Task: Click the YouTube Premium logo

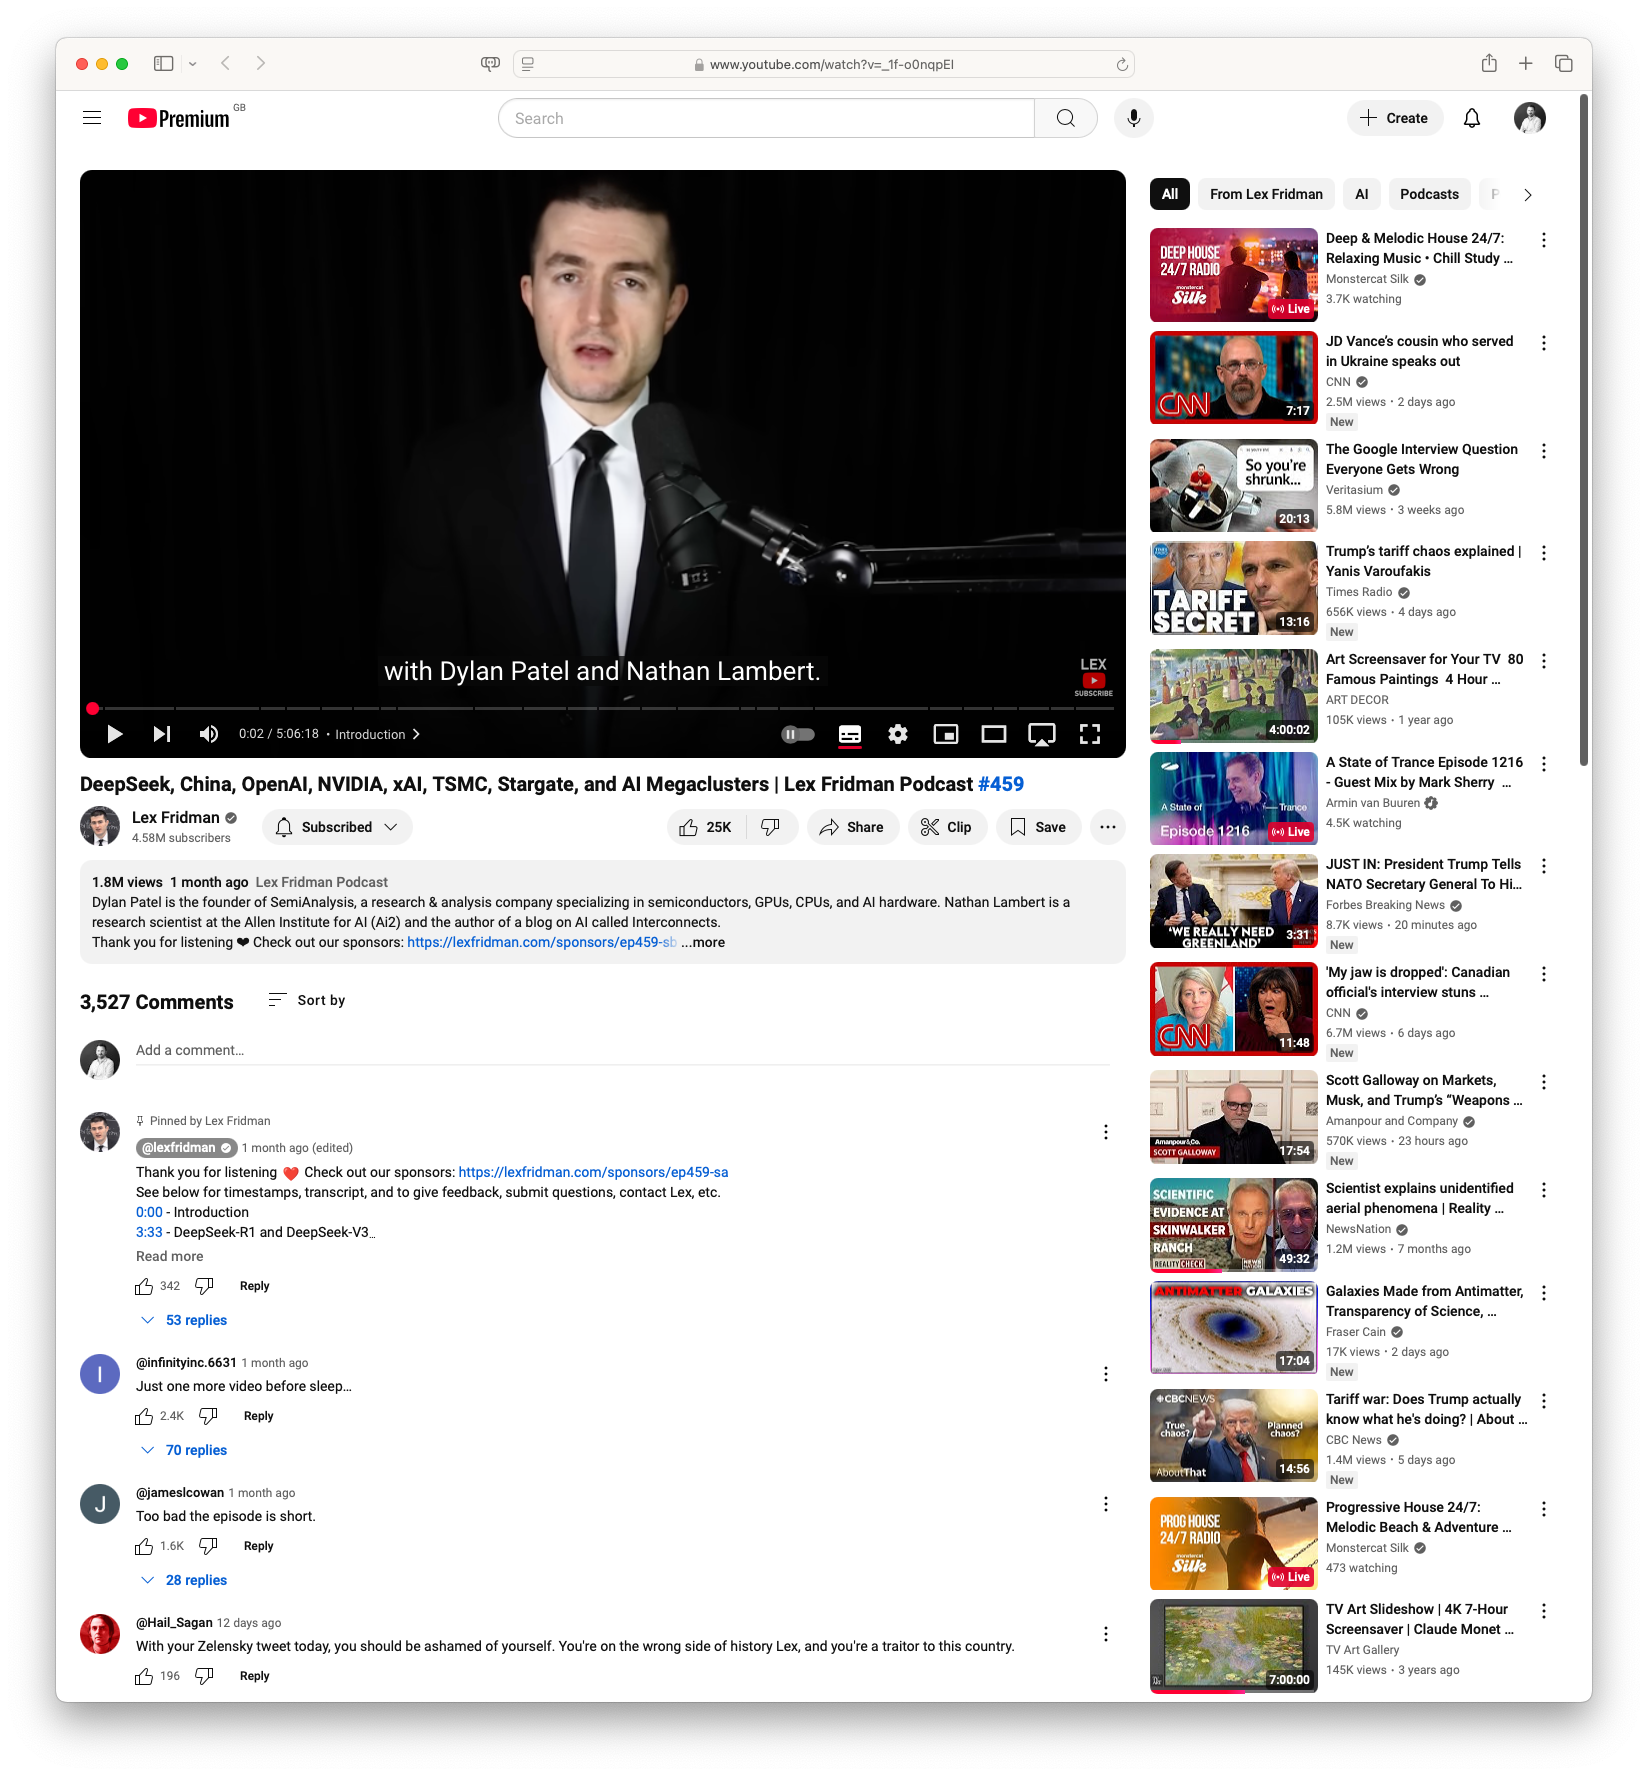Action: point(178,117)
